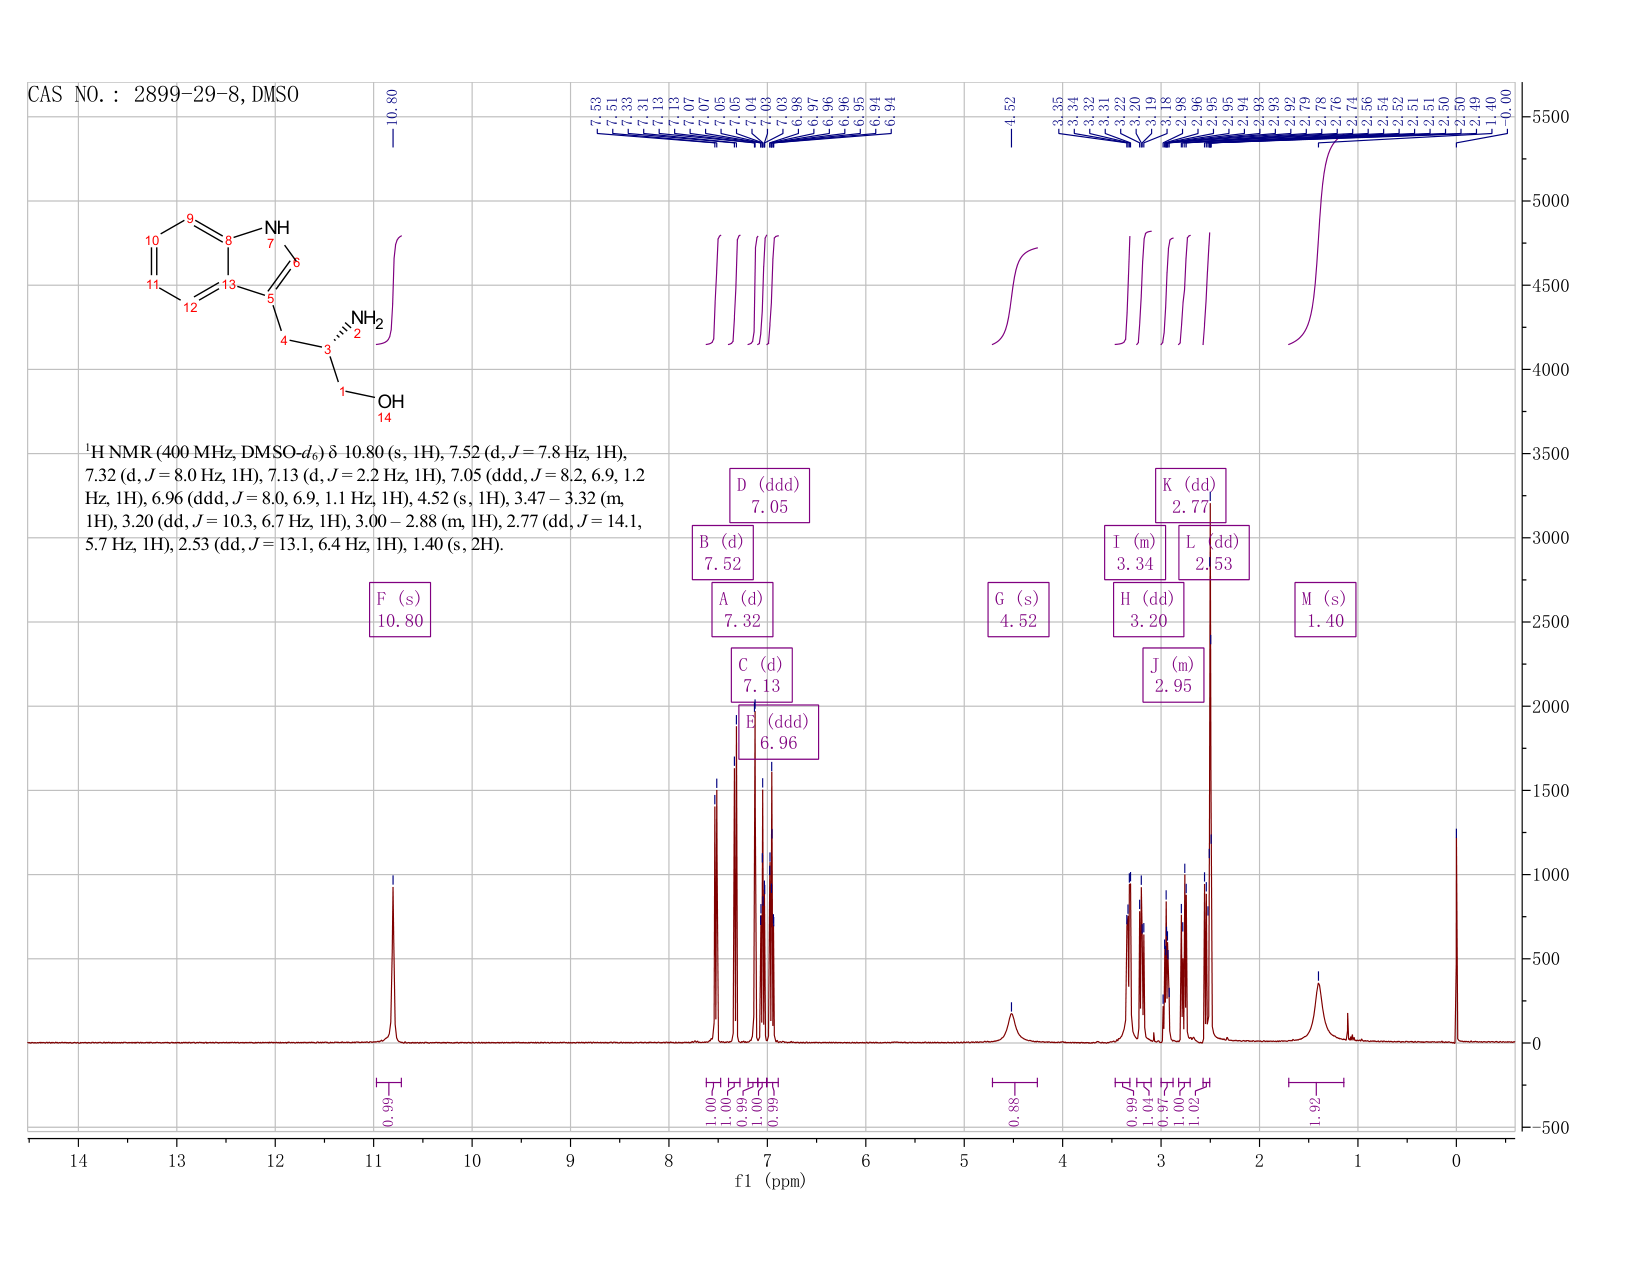1650x1275 pixels.
Task: Click the NH label on the indole structure
Action: (277, 228)
